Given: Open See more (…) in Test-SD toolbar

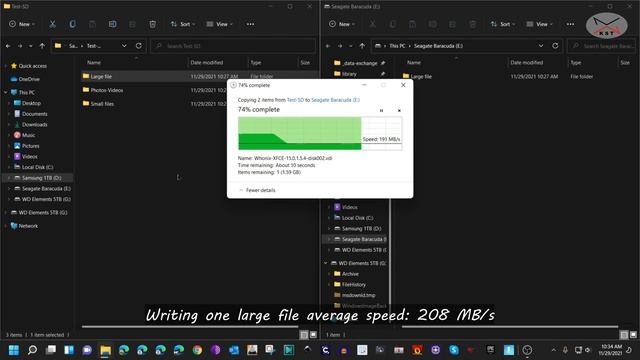Looking at the screenshot, I should [x=250, y=24].
